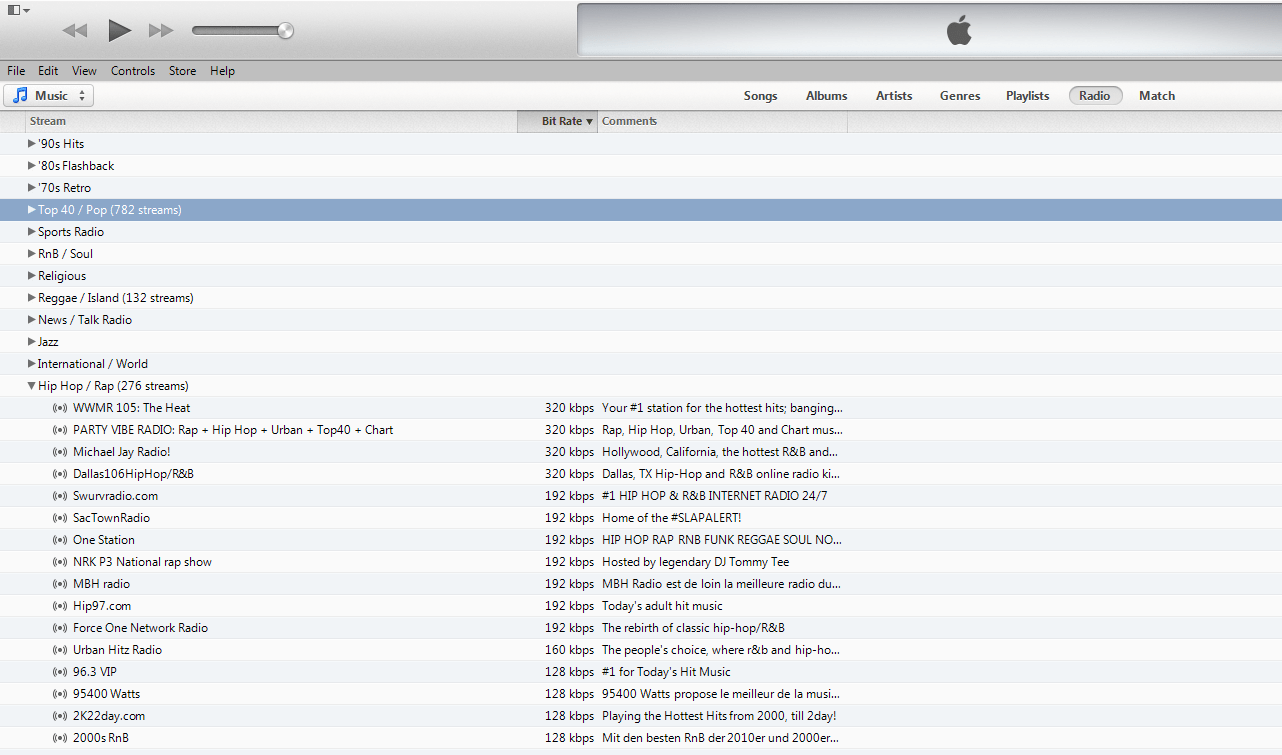Open the window menu icon at top-left

19,10
